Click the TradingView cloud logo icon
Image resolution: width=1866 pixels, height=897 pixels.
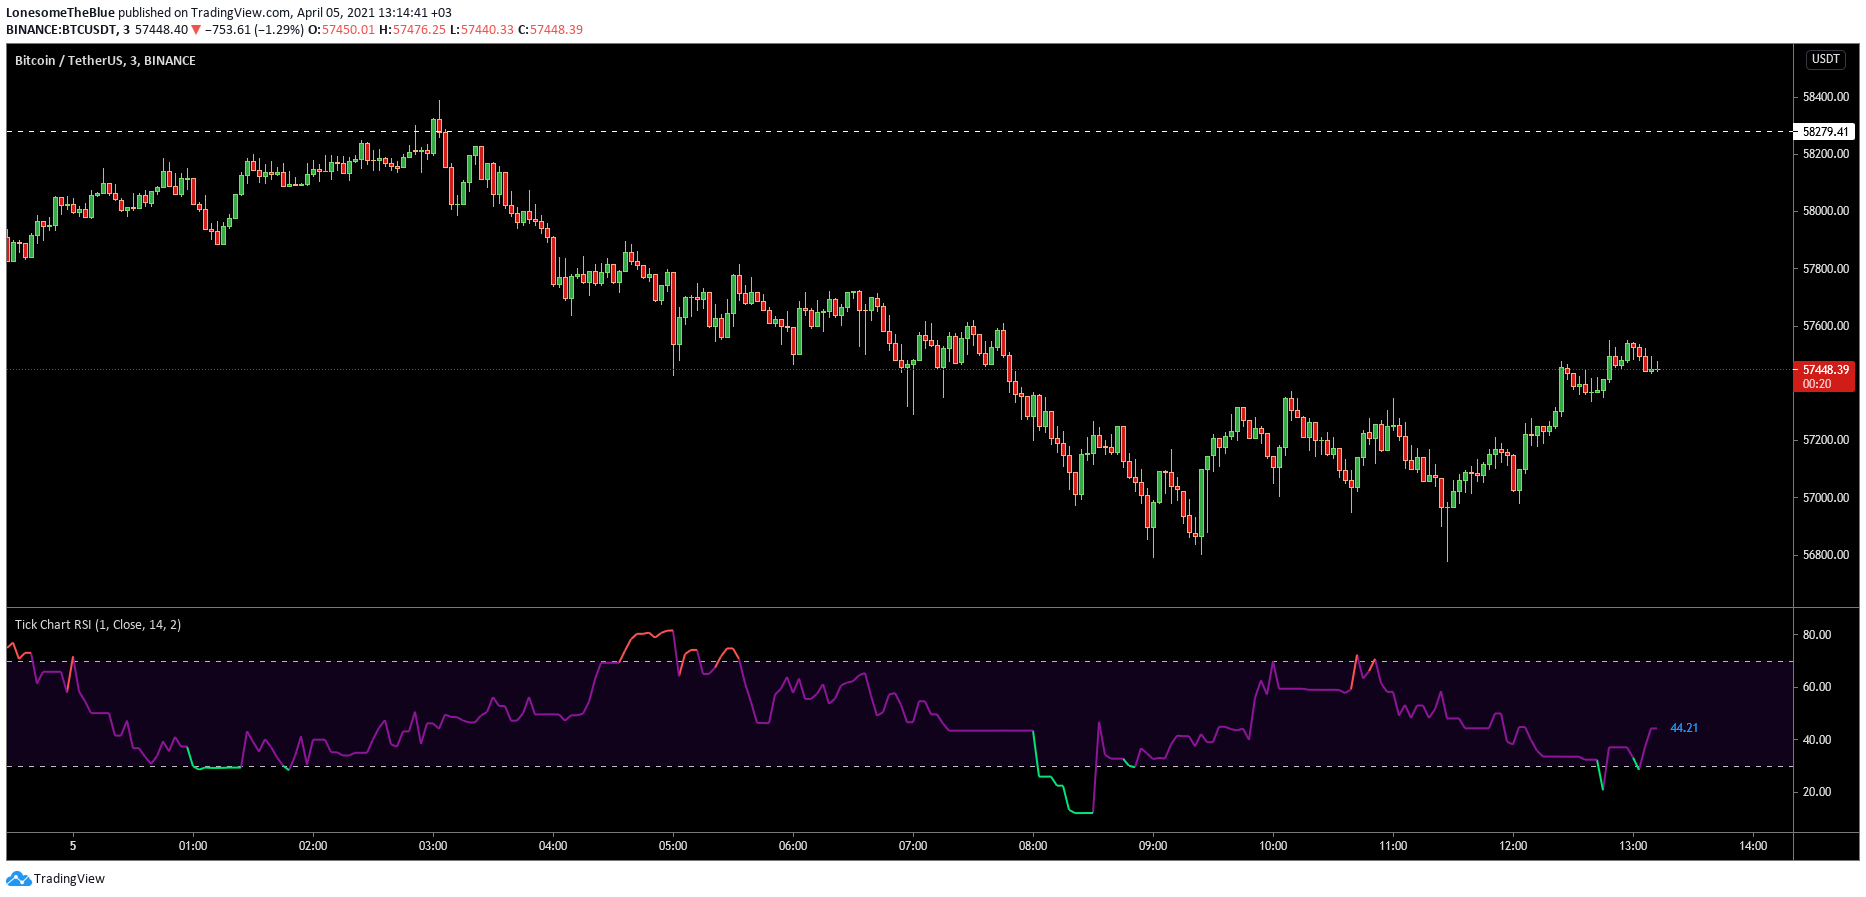[x=18, y=879]
